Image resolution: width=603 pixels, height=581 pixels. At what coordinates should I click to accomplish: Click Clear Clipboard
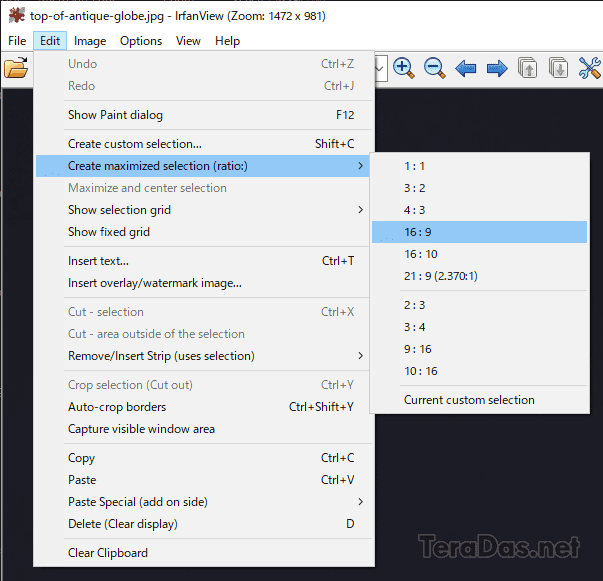tap(203, 553)
